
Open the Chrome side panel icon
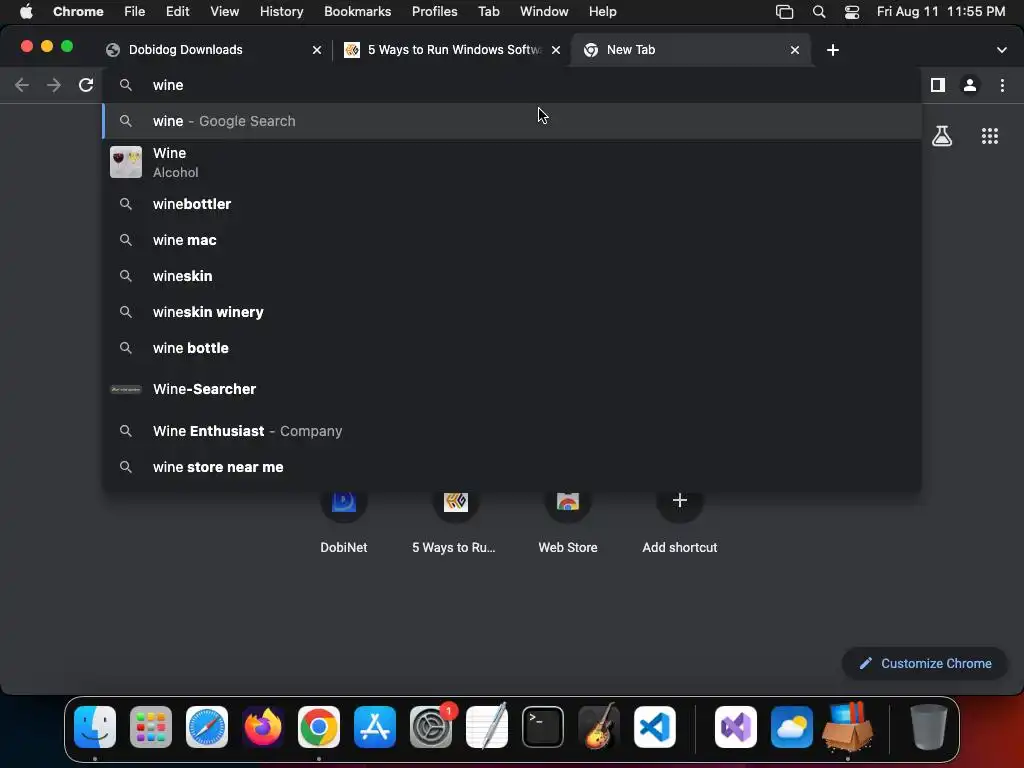tap(938, 85)
